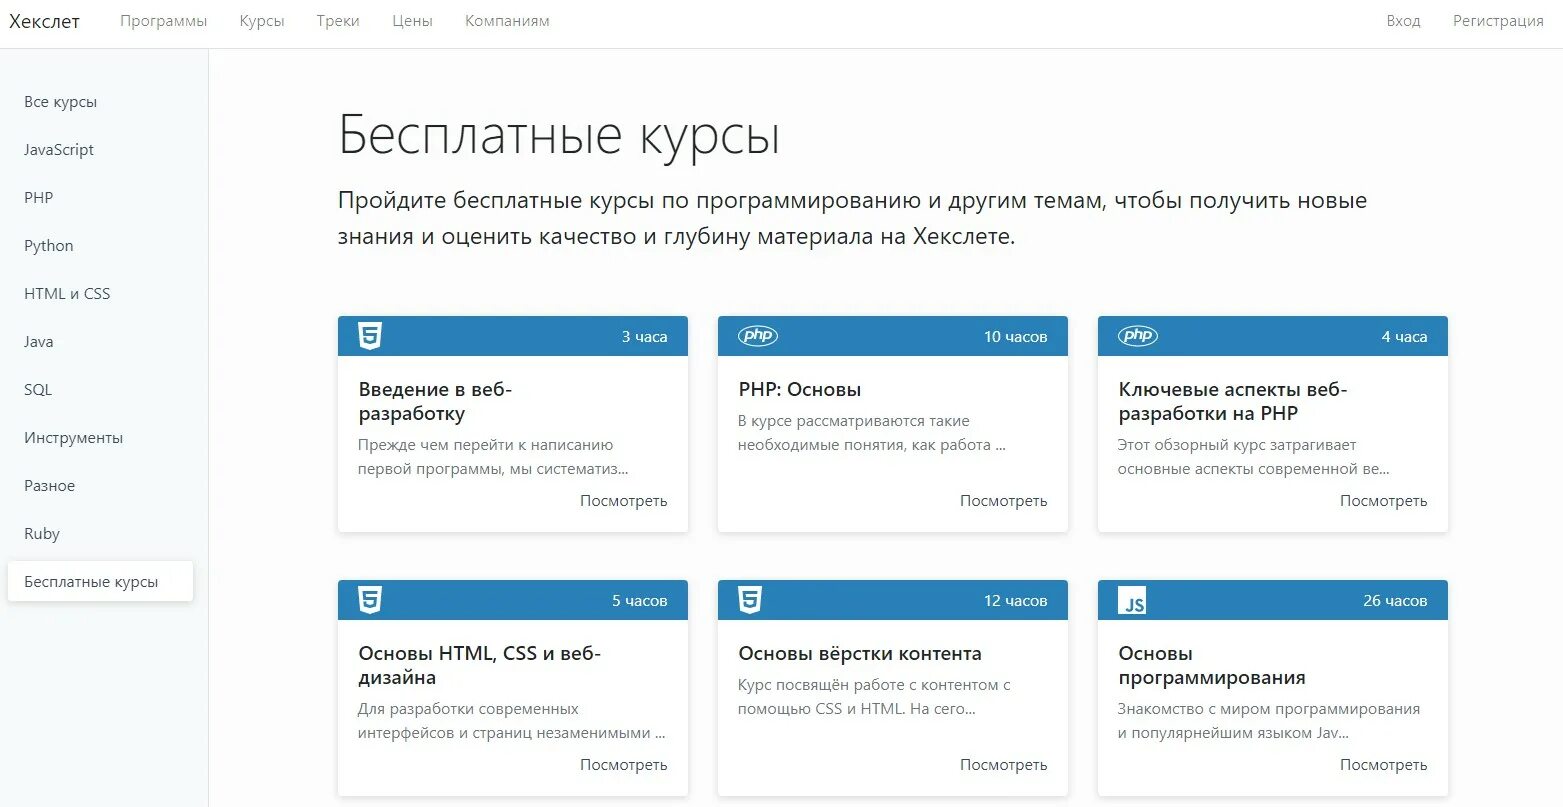Open the Программы menu item
This screenshot has width=1563, height=807.
coord(164,21)
